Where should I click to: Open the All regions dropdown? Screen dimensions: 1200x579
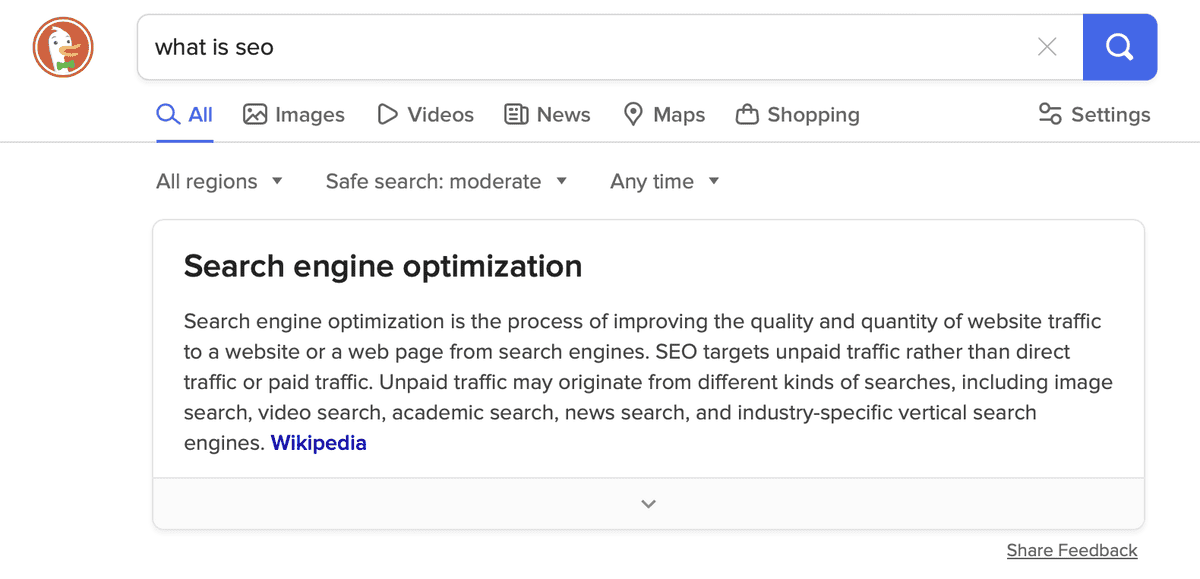[x=220, y=181]
